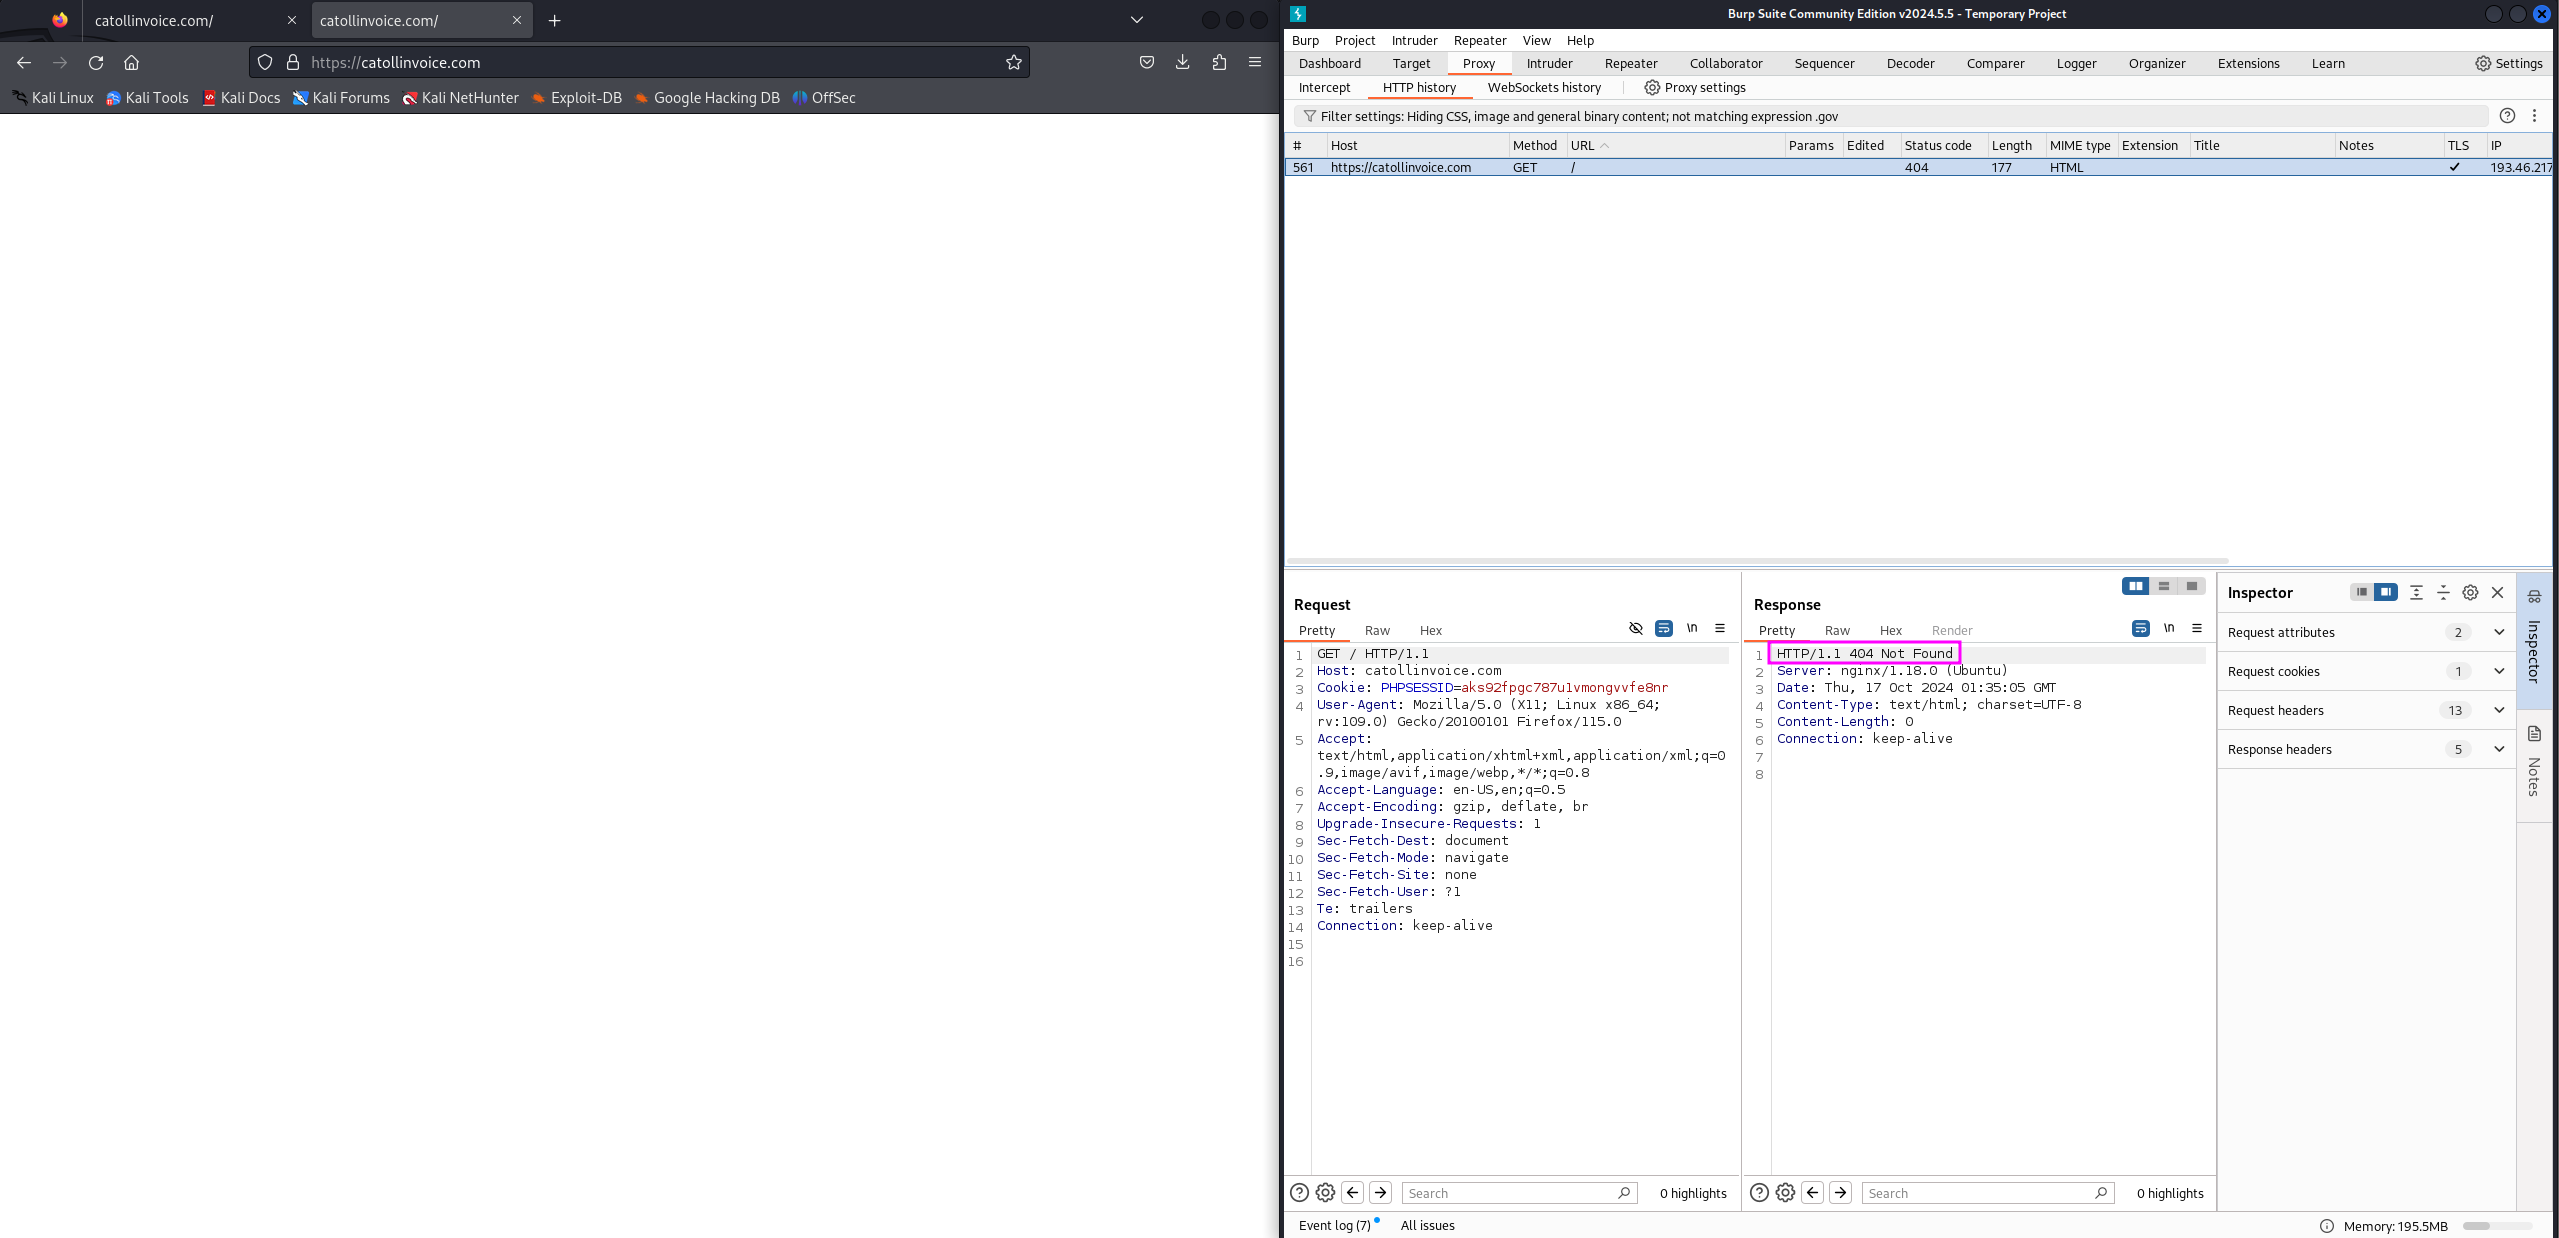Go to previous match in Response search
Screen dimensions: 2559x1238
coord(1812,1192)
